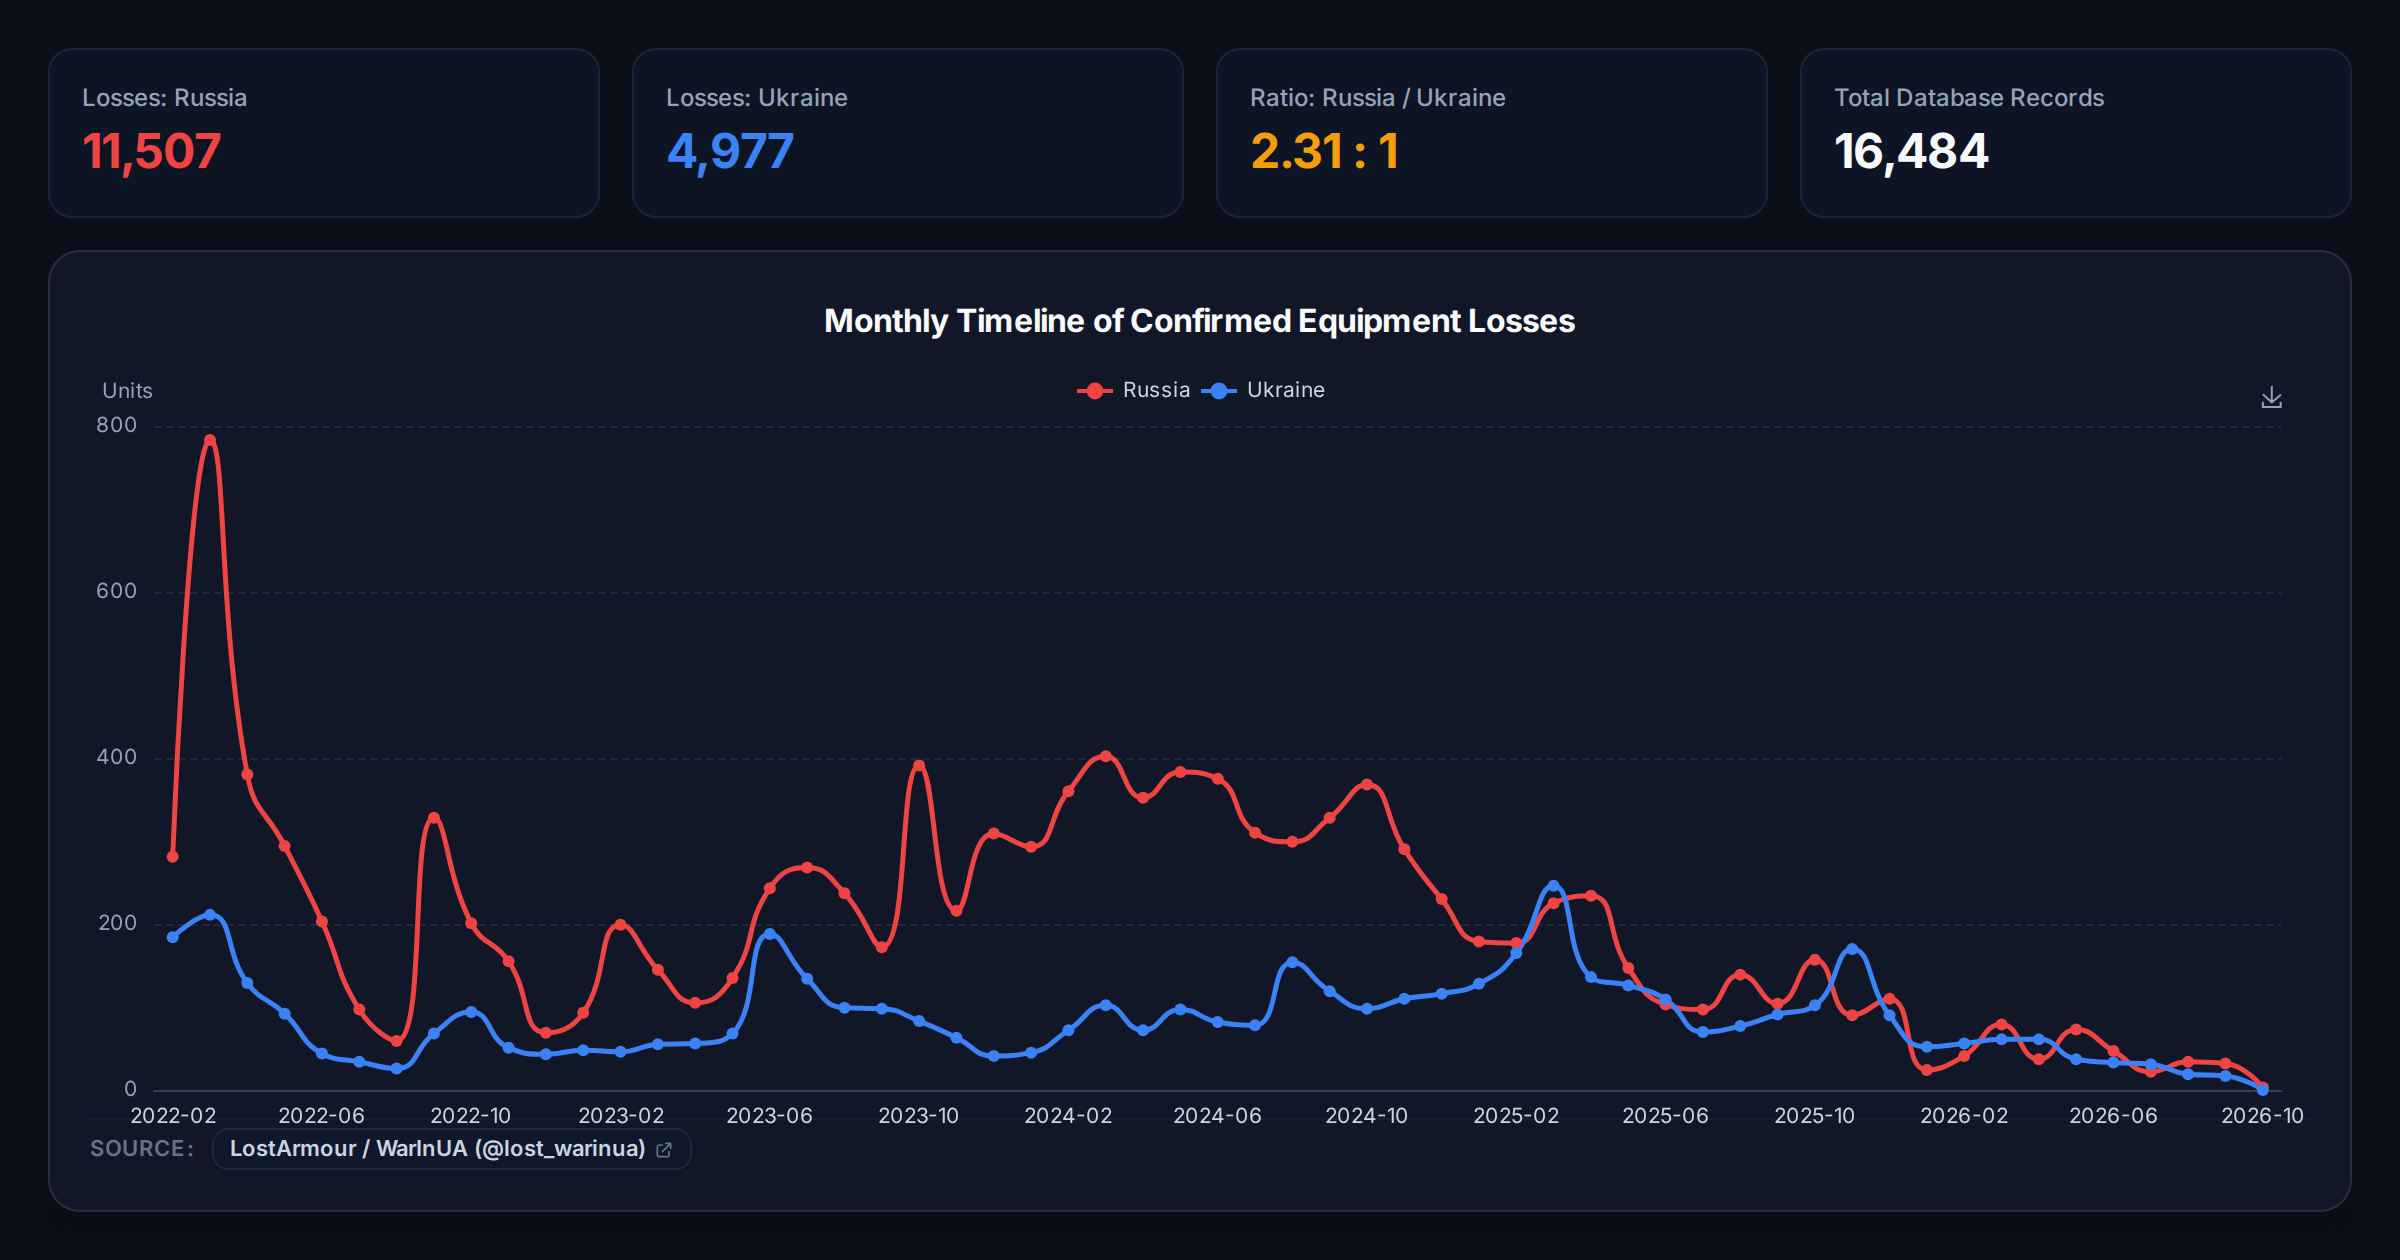Click the Losses: Ukraine card label
Image resolution: width=2400 pixels, height=1260 pixels.
(x=757, y=98)
